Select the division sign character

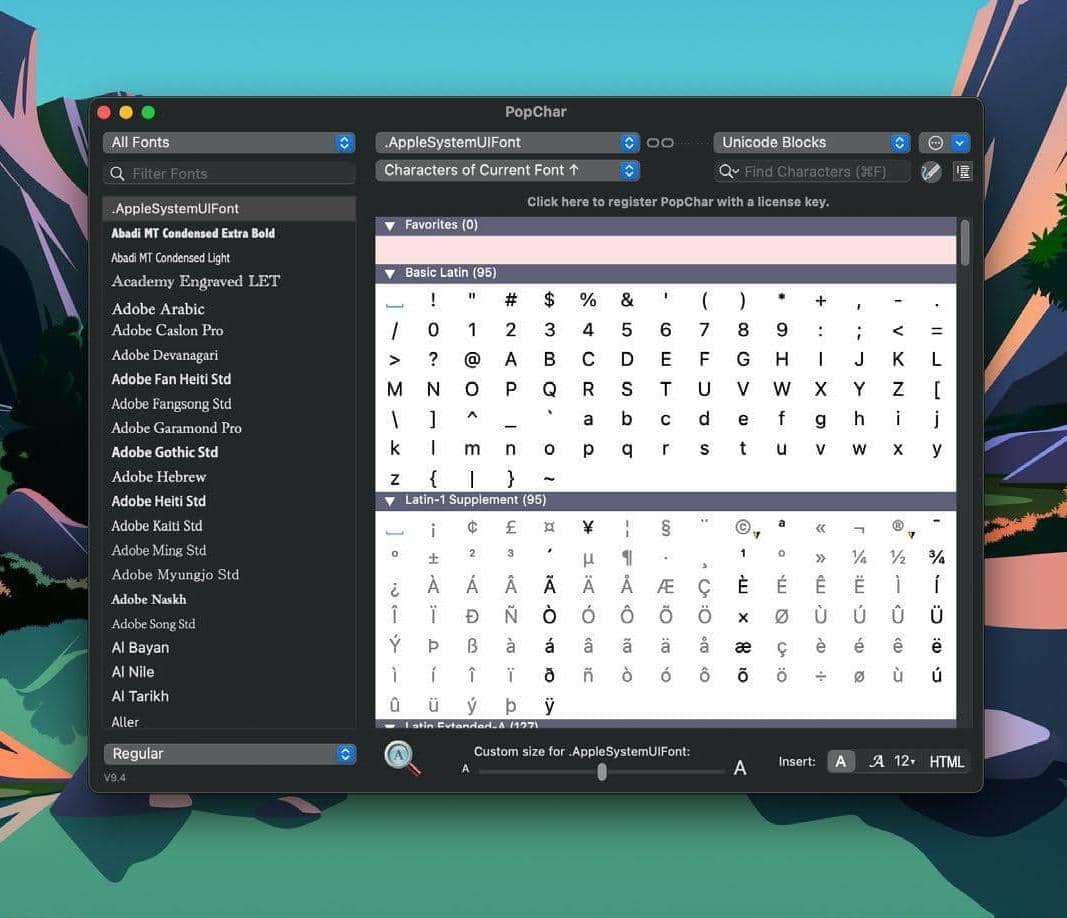[821, 676]
